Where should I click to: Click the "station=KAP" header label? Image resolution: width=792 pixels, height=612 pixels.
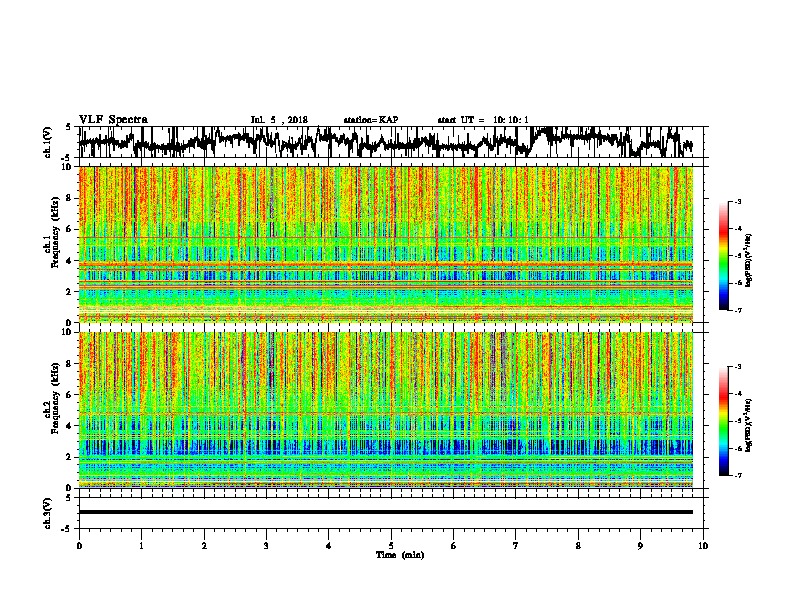tap(371, 120)
